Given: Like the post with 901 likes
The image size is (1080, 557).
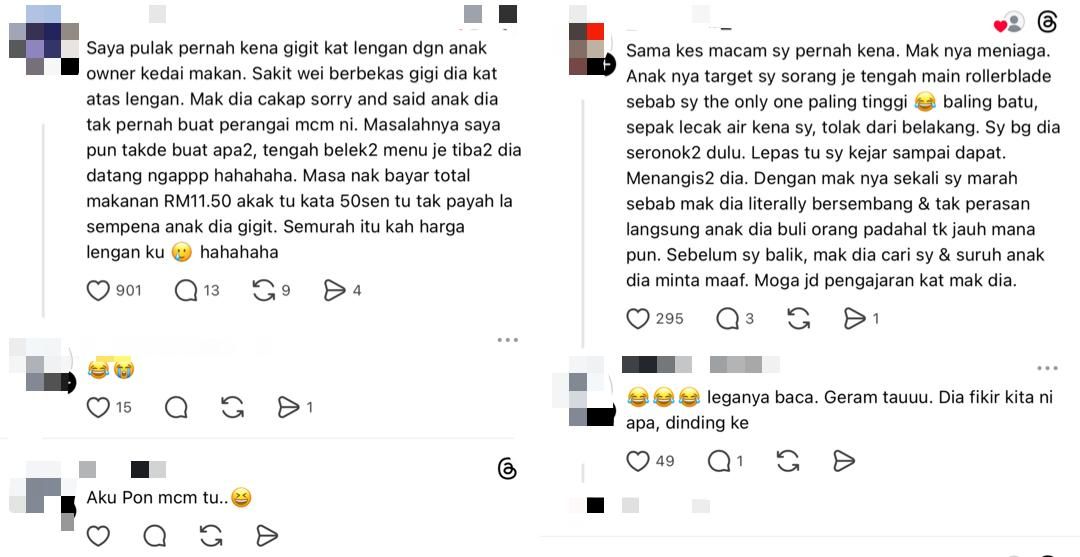Looking at the screenshot, I should pos(98,291).
